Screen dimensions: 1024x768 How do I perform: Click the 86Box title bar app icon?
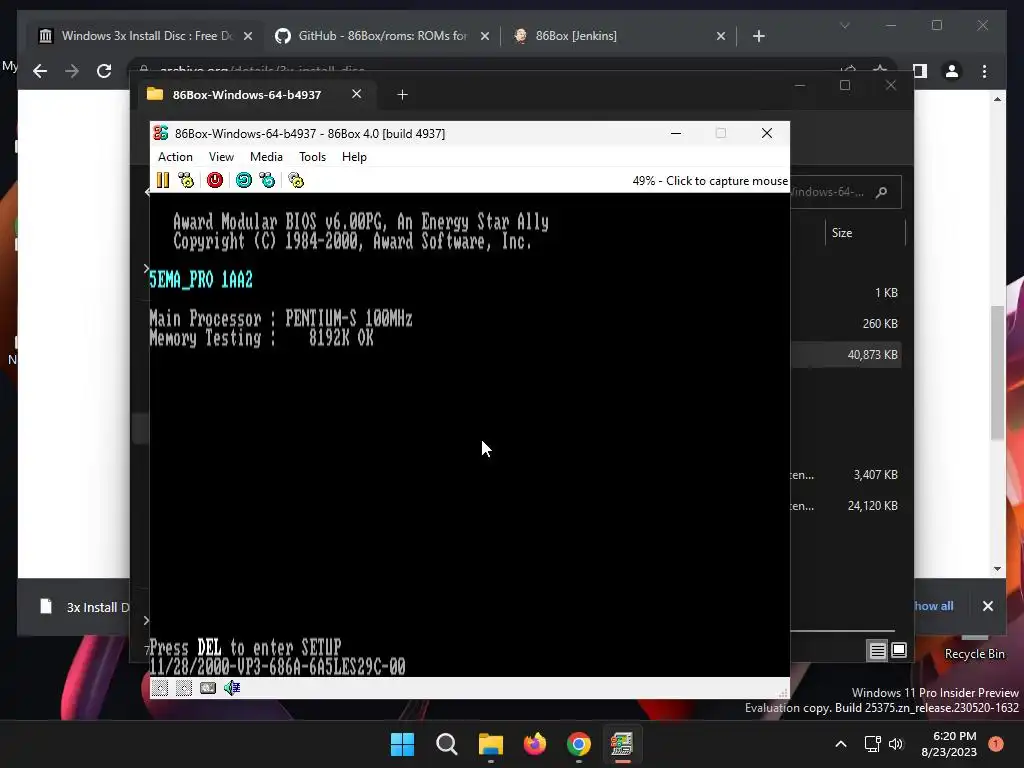point(161,133)
